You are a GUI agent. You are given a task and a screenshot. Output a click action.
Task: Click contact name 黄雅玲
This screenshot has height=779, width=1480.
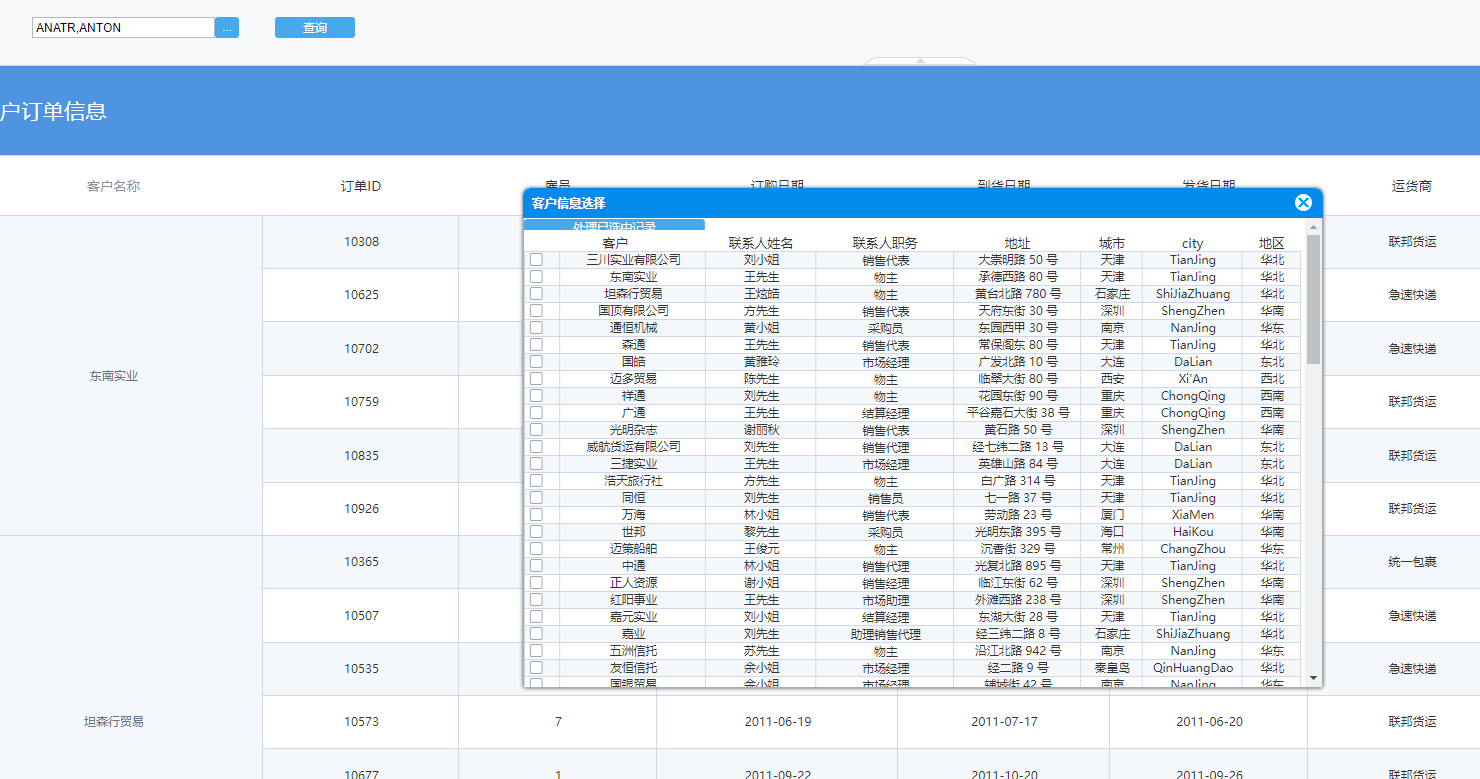[761, 362]
